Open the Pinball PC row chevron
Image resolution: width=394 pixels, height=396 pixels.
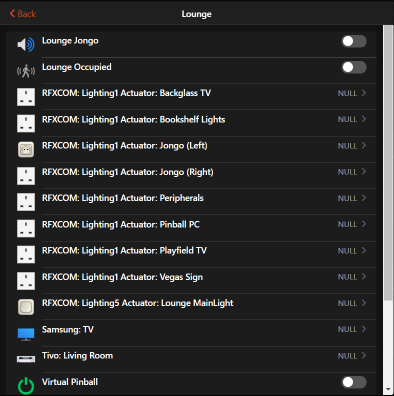[x=364, y=224]
